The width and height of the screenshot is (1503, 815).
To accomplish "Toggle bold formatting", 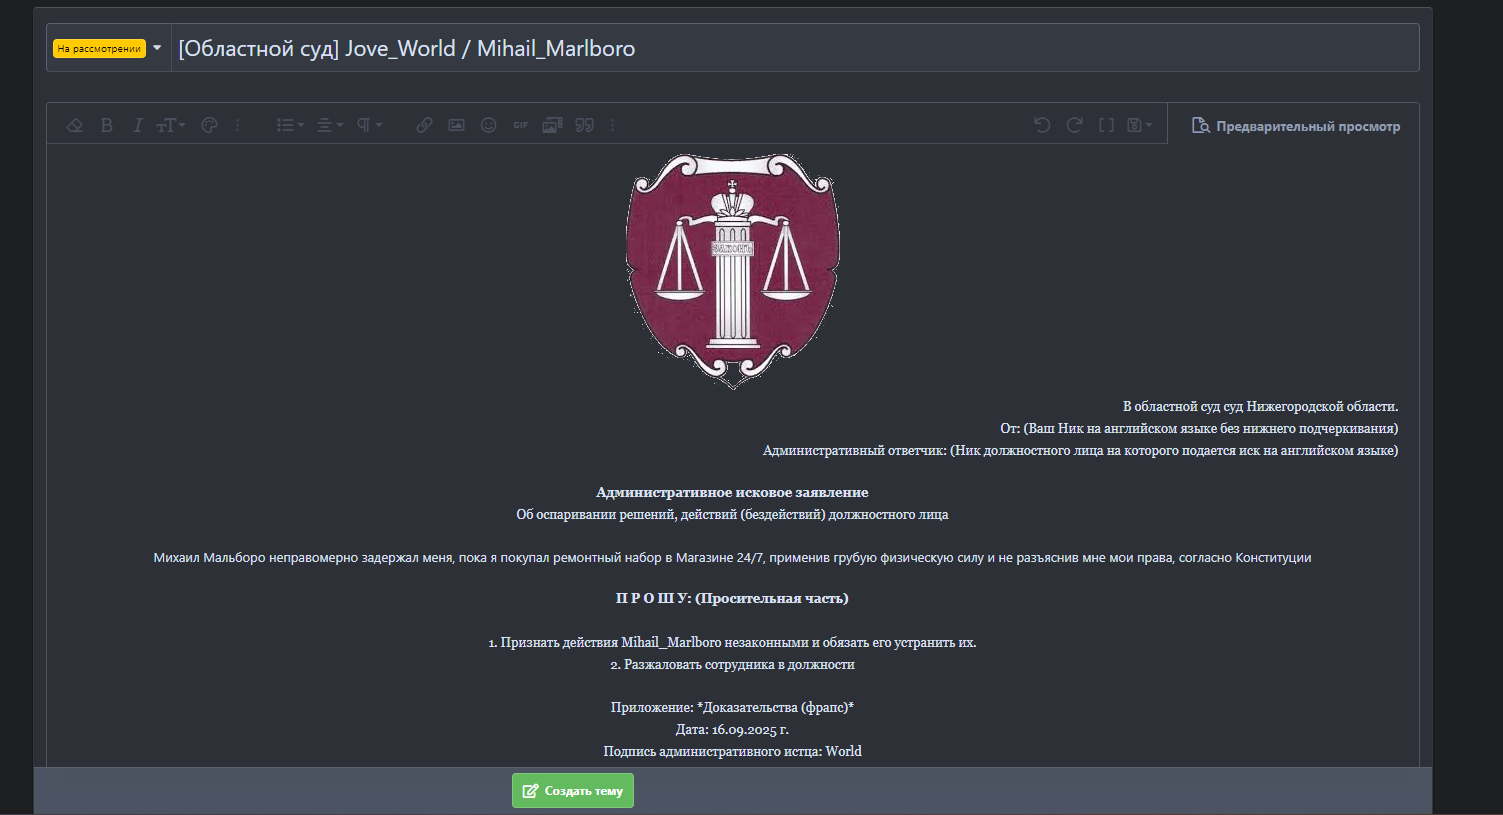I will coord(107,125).
